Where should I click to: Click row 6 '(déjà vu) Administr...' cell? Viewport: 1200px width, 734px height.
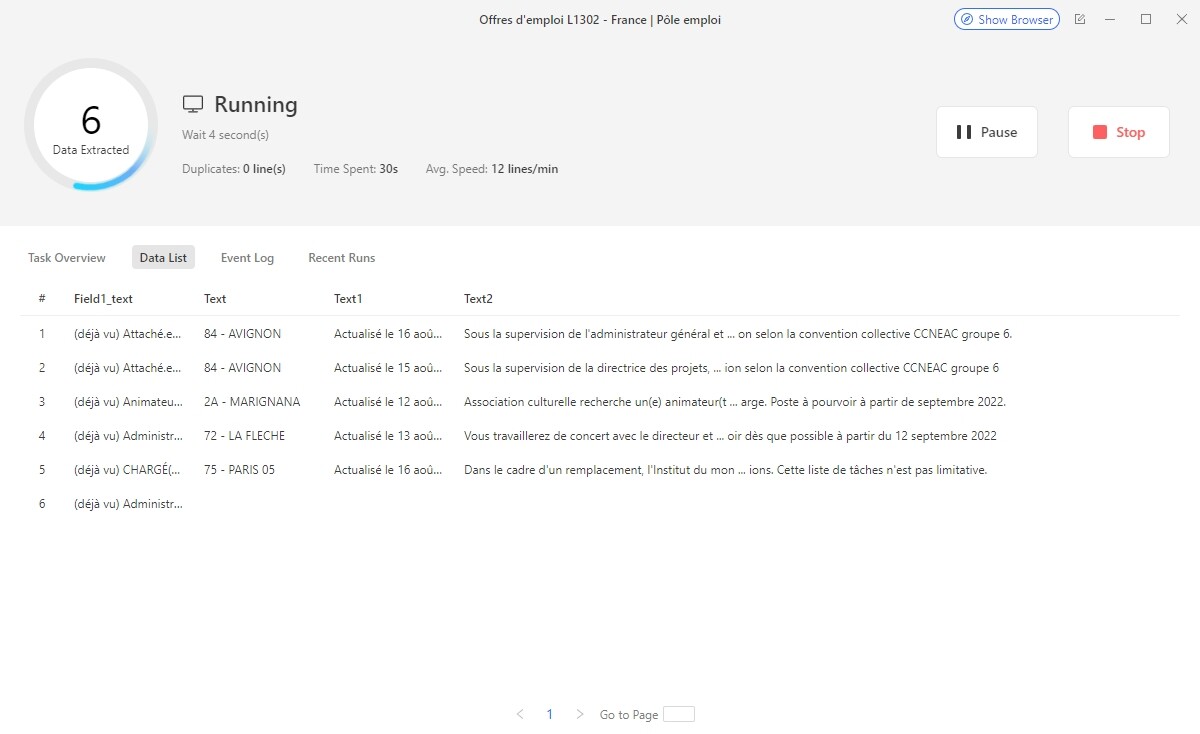[128, 504]
